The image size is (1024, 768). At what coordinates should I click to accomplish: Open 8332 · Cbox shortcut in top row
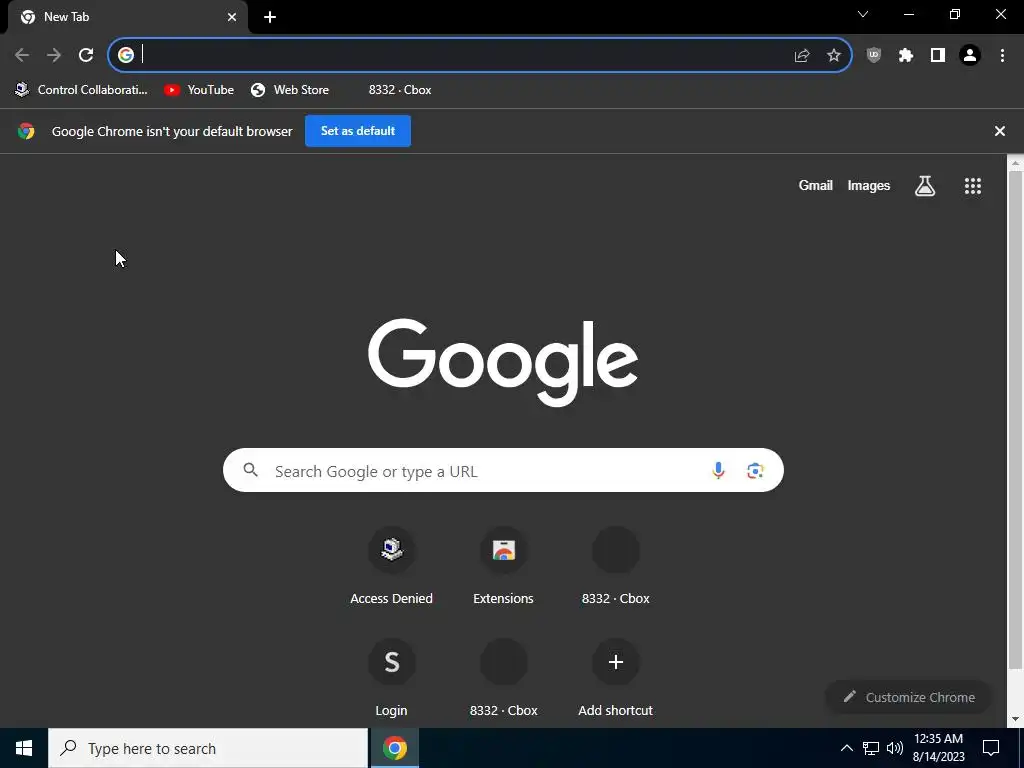point(615,567)
